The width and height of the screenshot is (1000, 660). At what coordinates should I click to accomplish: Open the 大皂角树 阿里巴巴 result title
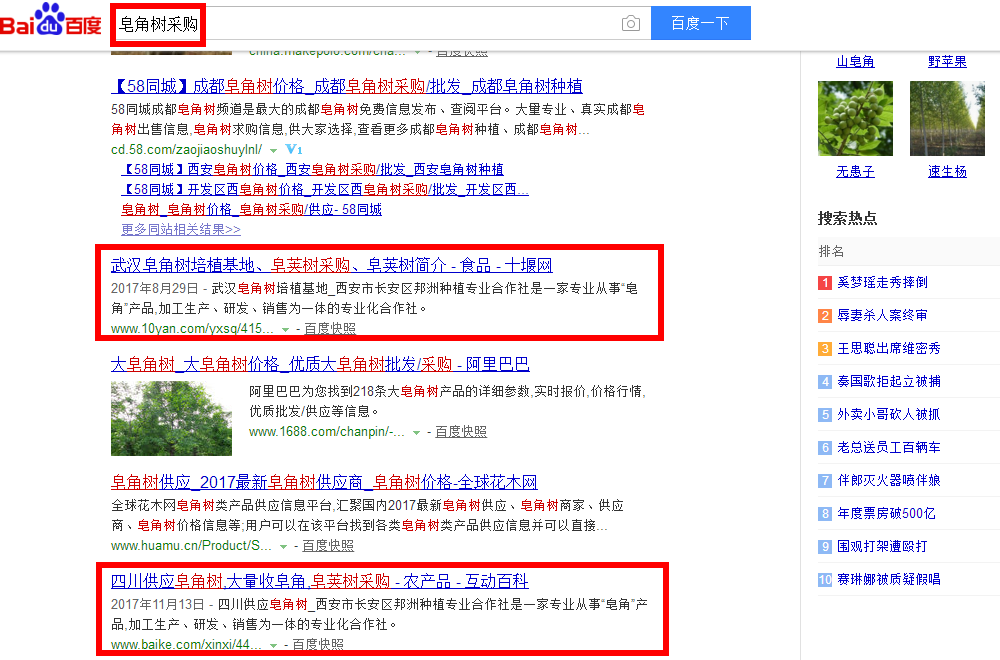(x=320, y=364)
